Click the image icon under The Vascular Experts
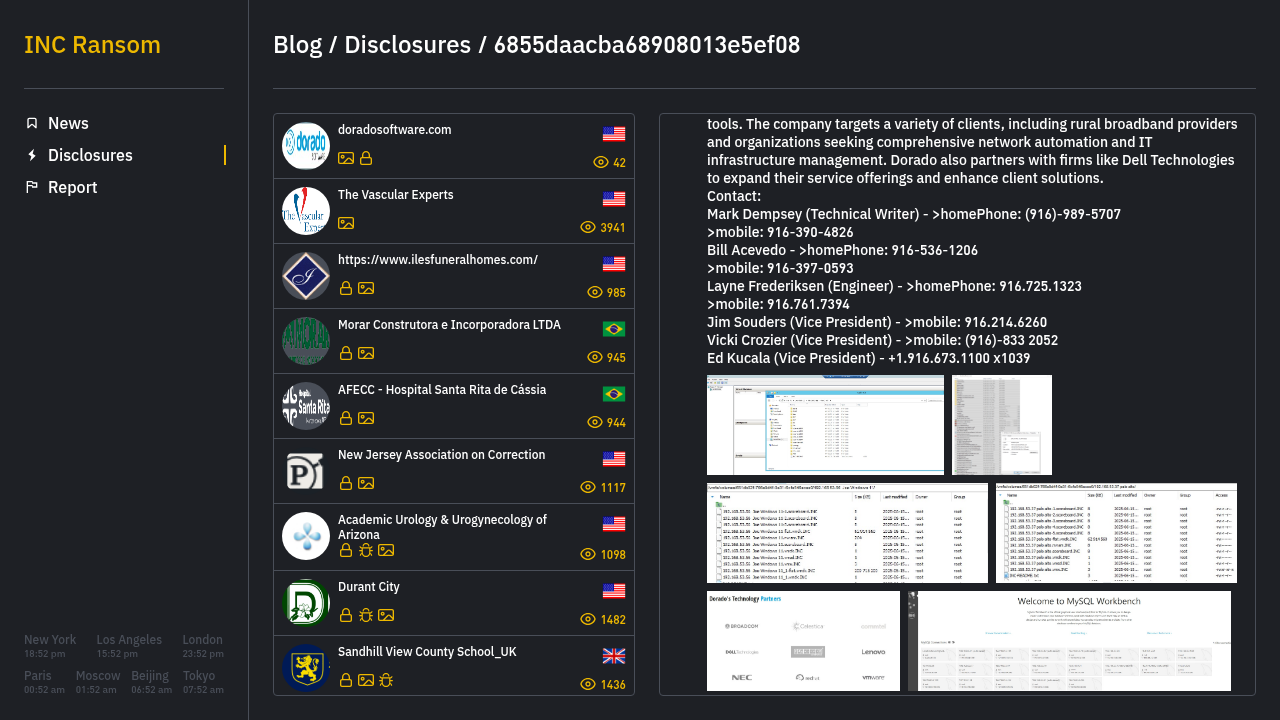1280x720 pixels. point(346,223)
